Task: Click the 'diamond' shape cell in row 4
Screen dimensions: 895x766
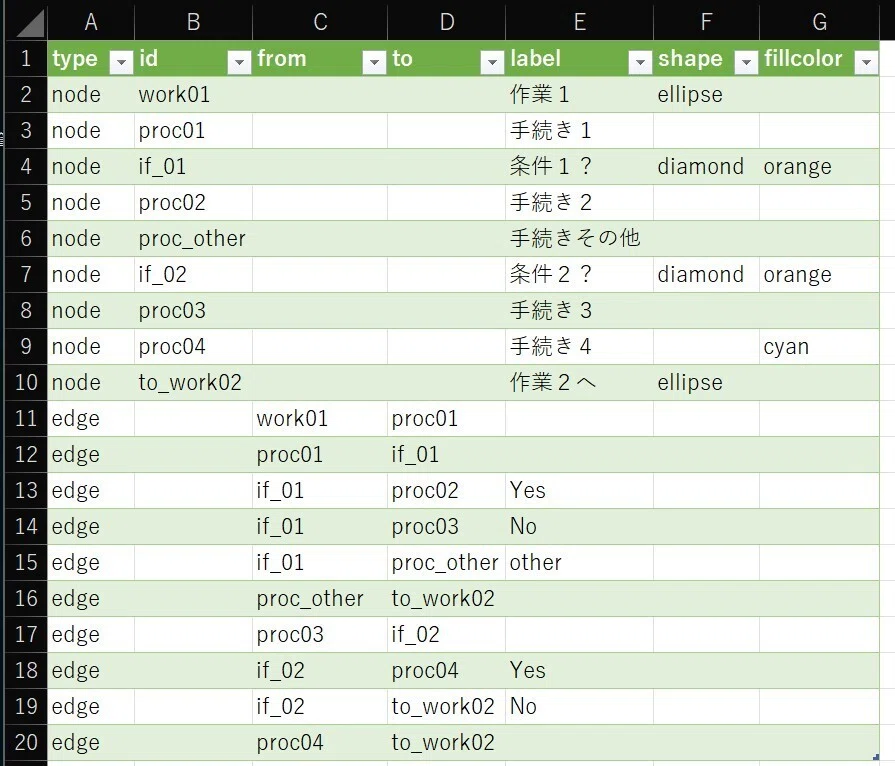Action: [706, 167]
